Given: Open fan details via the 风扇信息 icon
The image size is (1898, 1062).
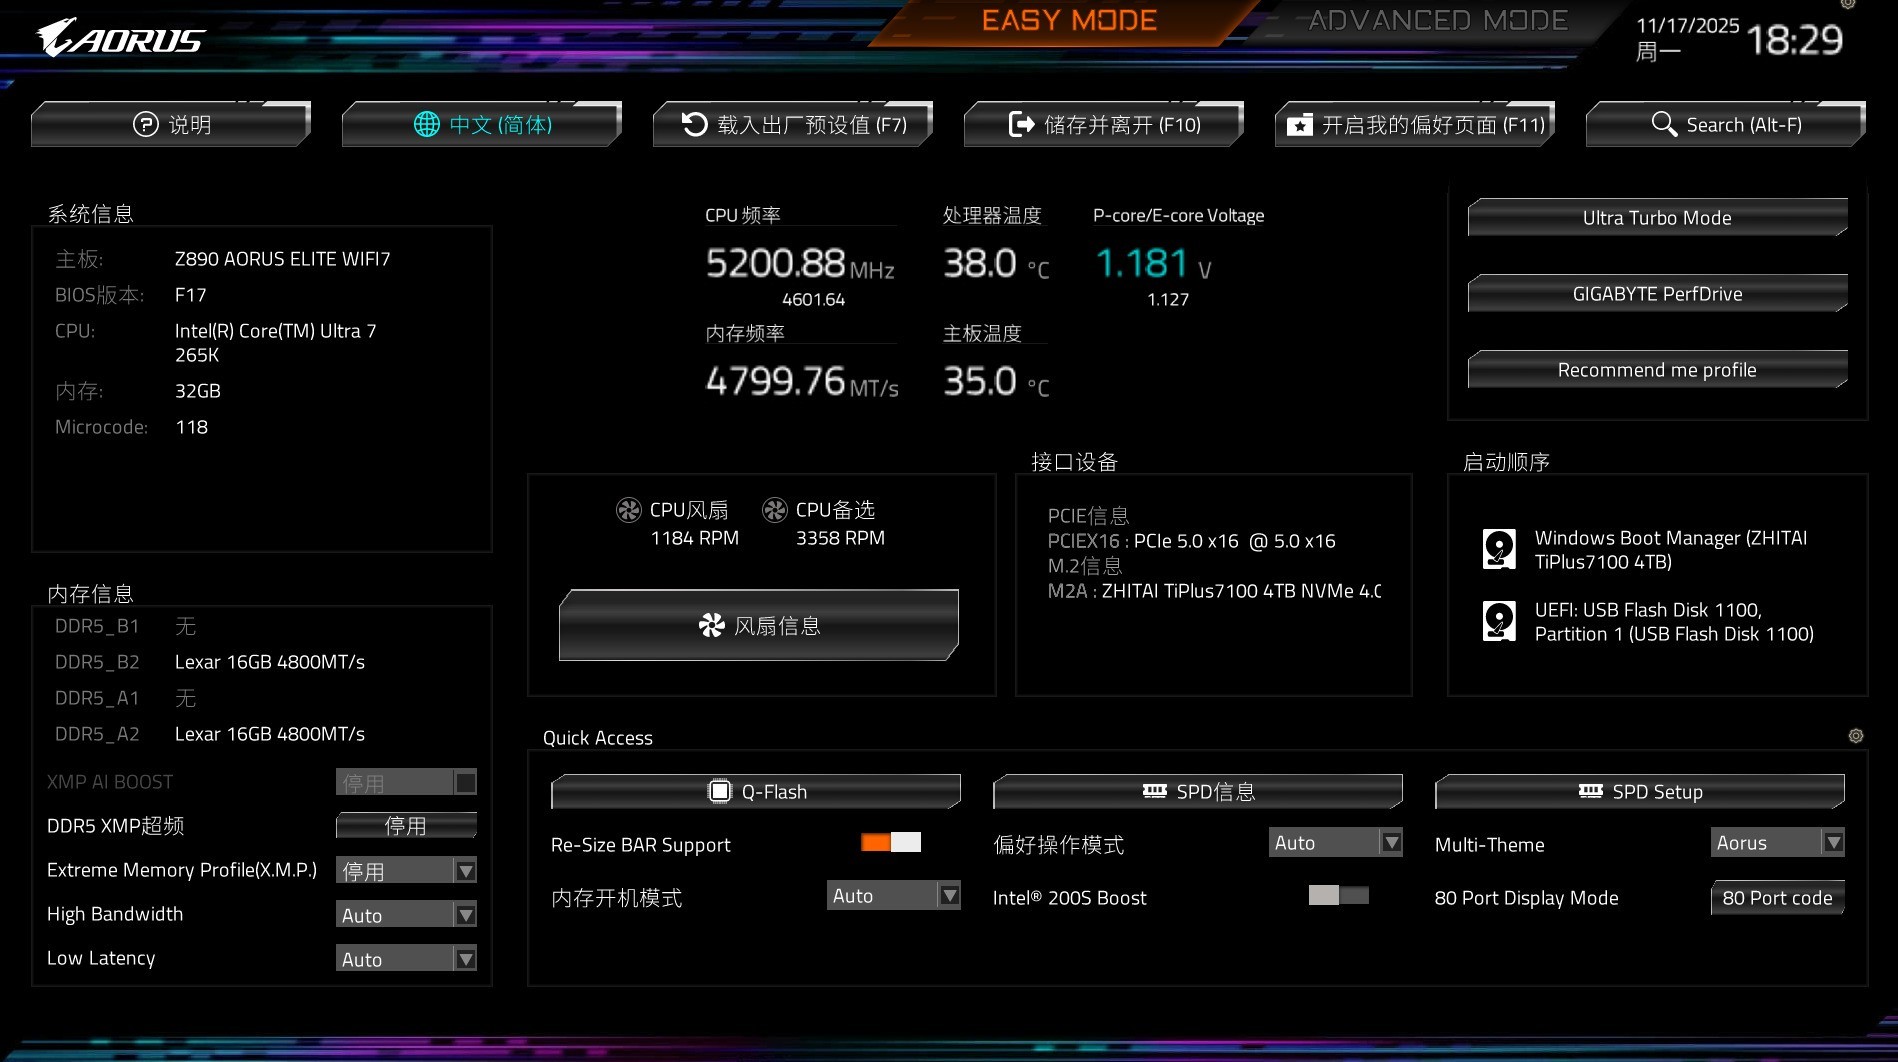Looking at the screenshot, I should point(712,625).
